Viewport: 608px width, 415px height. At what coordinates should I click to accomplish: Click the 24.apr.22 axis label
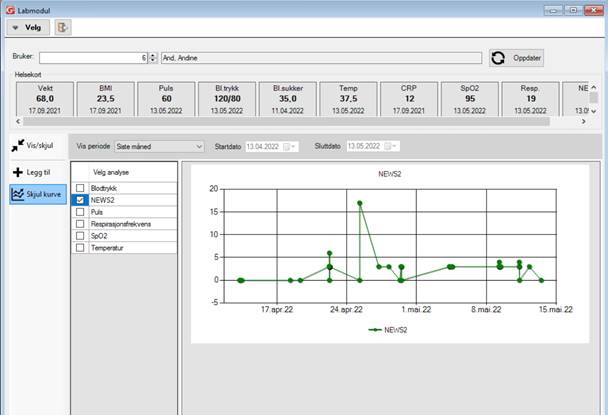point(346,310)
